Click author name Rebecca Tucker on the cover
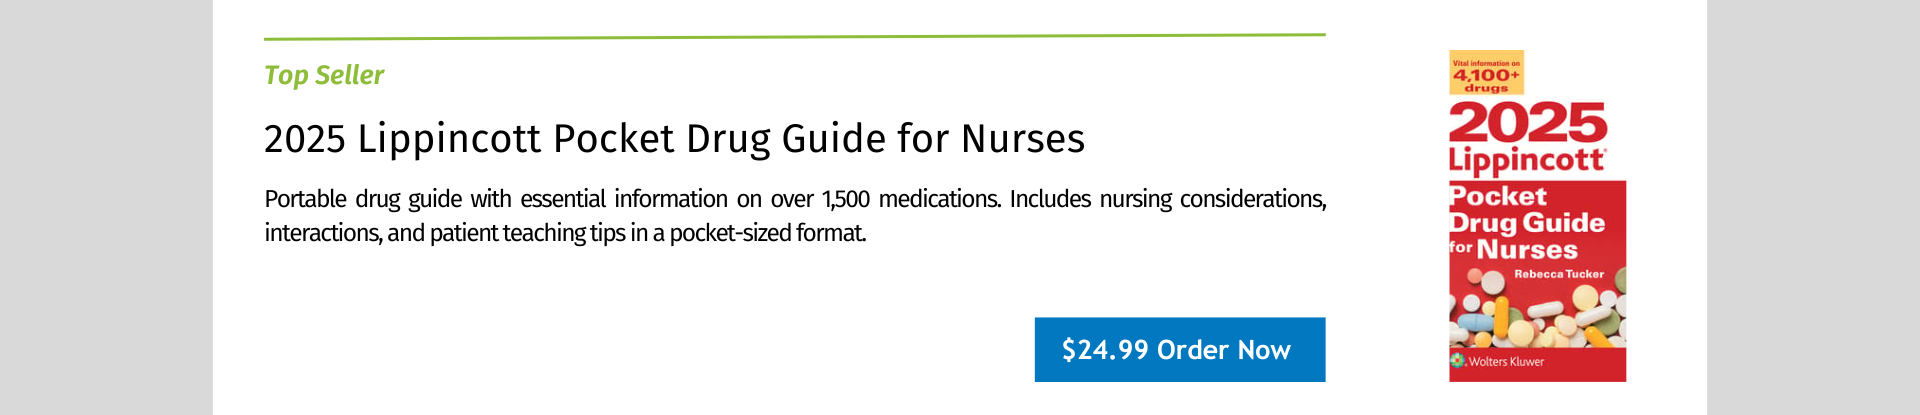 pos(1559,274)
